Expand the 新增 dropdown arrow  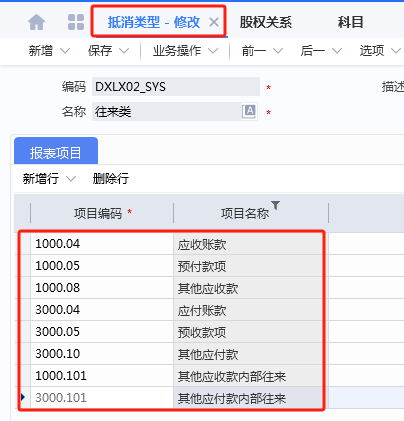click(65, 51)
